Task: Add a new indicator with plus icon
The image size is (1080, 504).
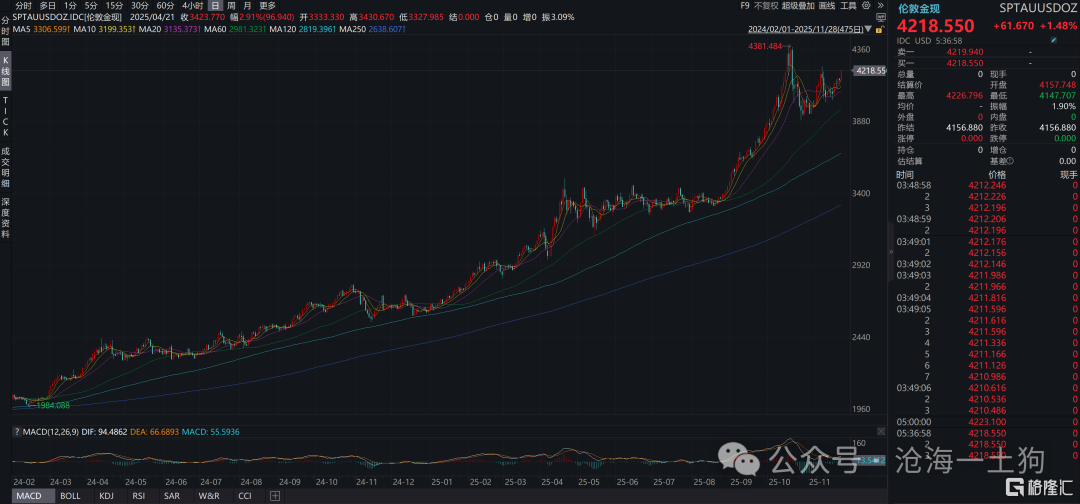Action: 274,496
